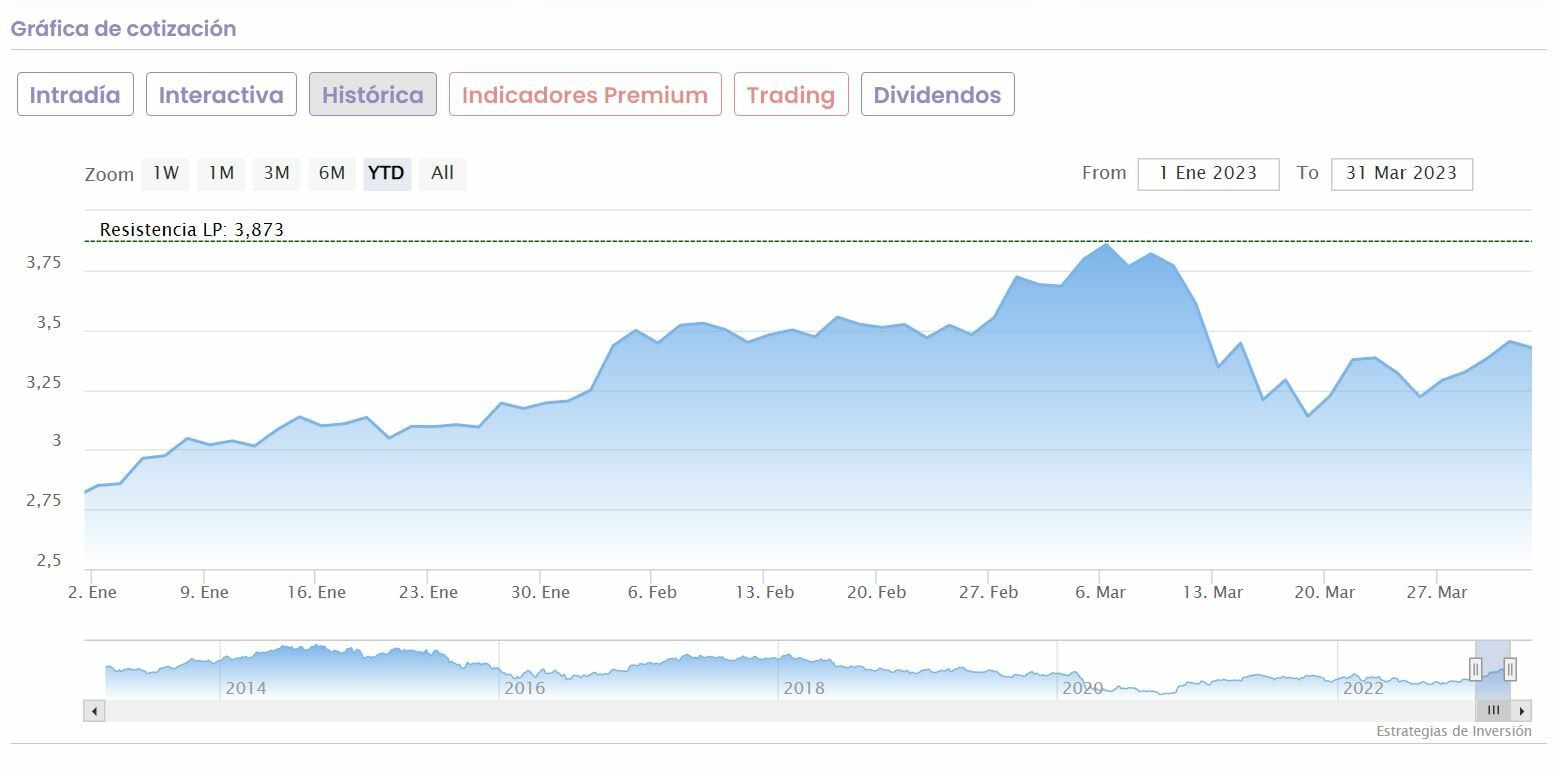Choose the 6M zoom button
Screen dimensions: 1560x773
pos(332,173)
